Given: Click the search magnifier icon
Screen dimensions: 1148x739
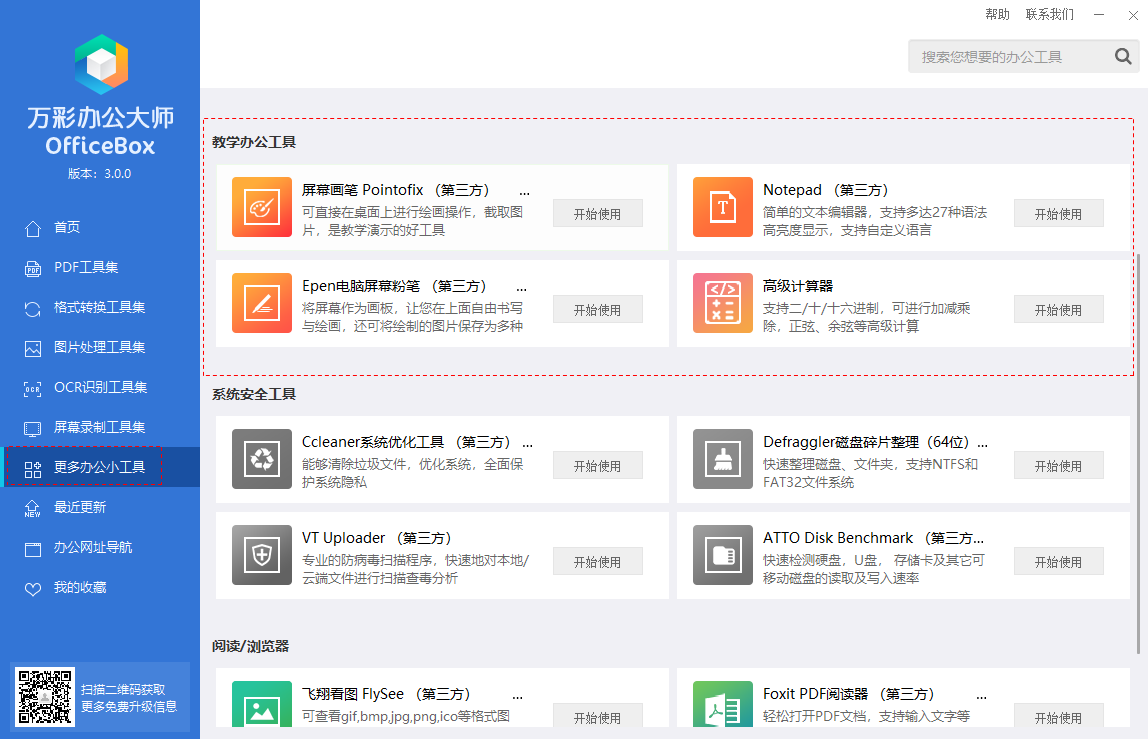Looking at the screenshot, I should 1124,57.
